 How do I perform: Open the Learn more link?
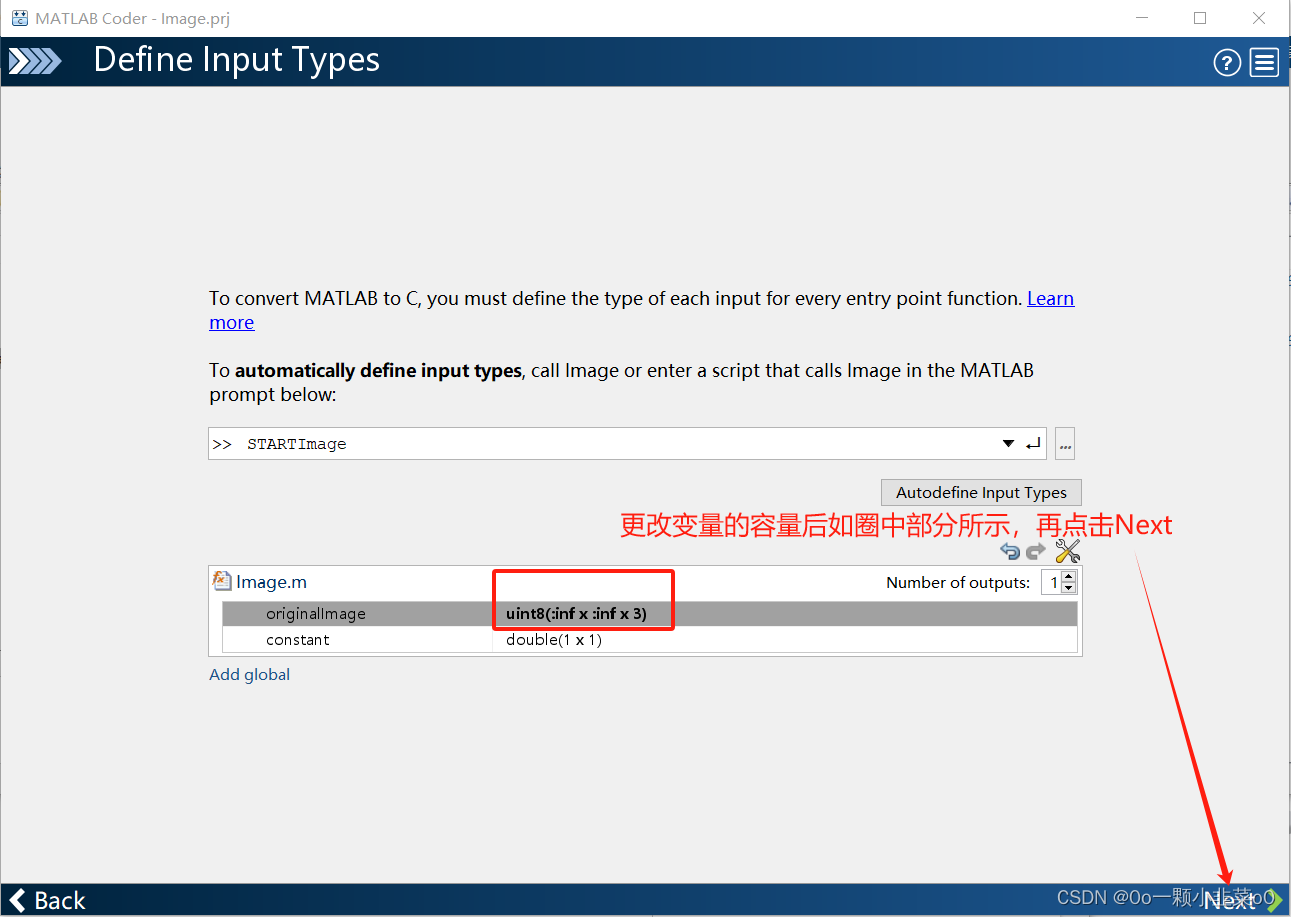[x=1050, y=298]
